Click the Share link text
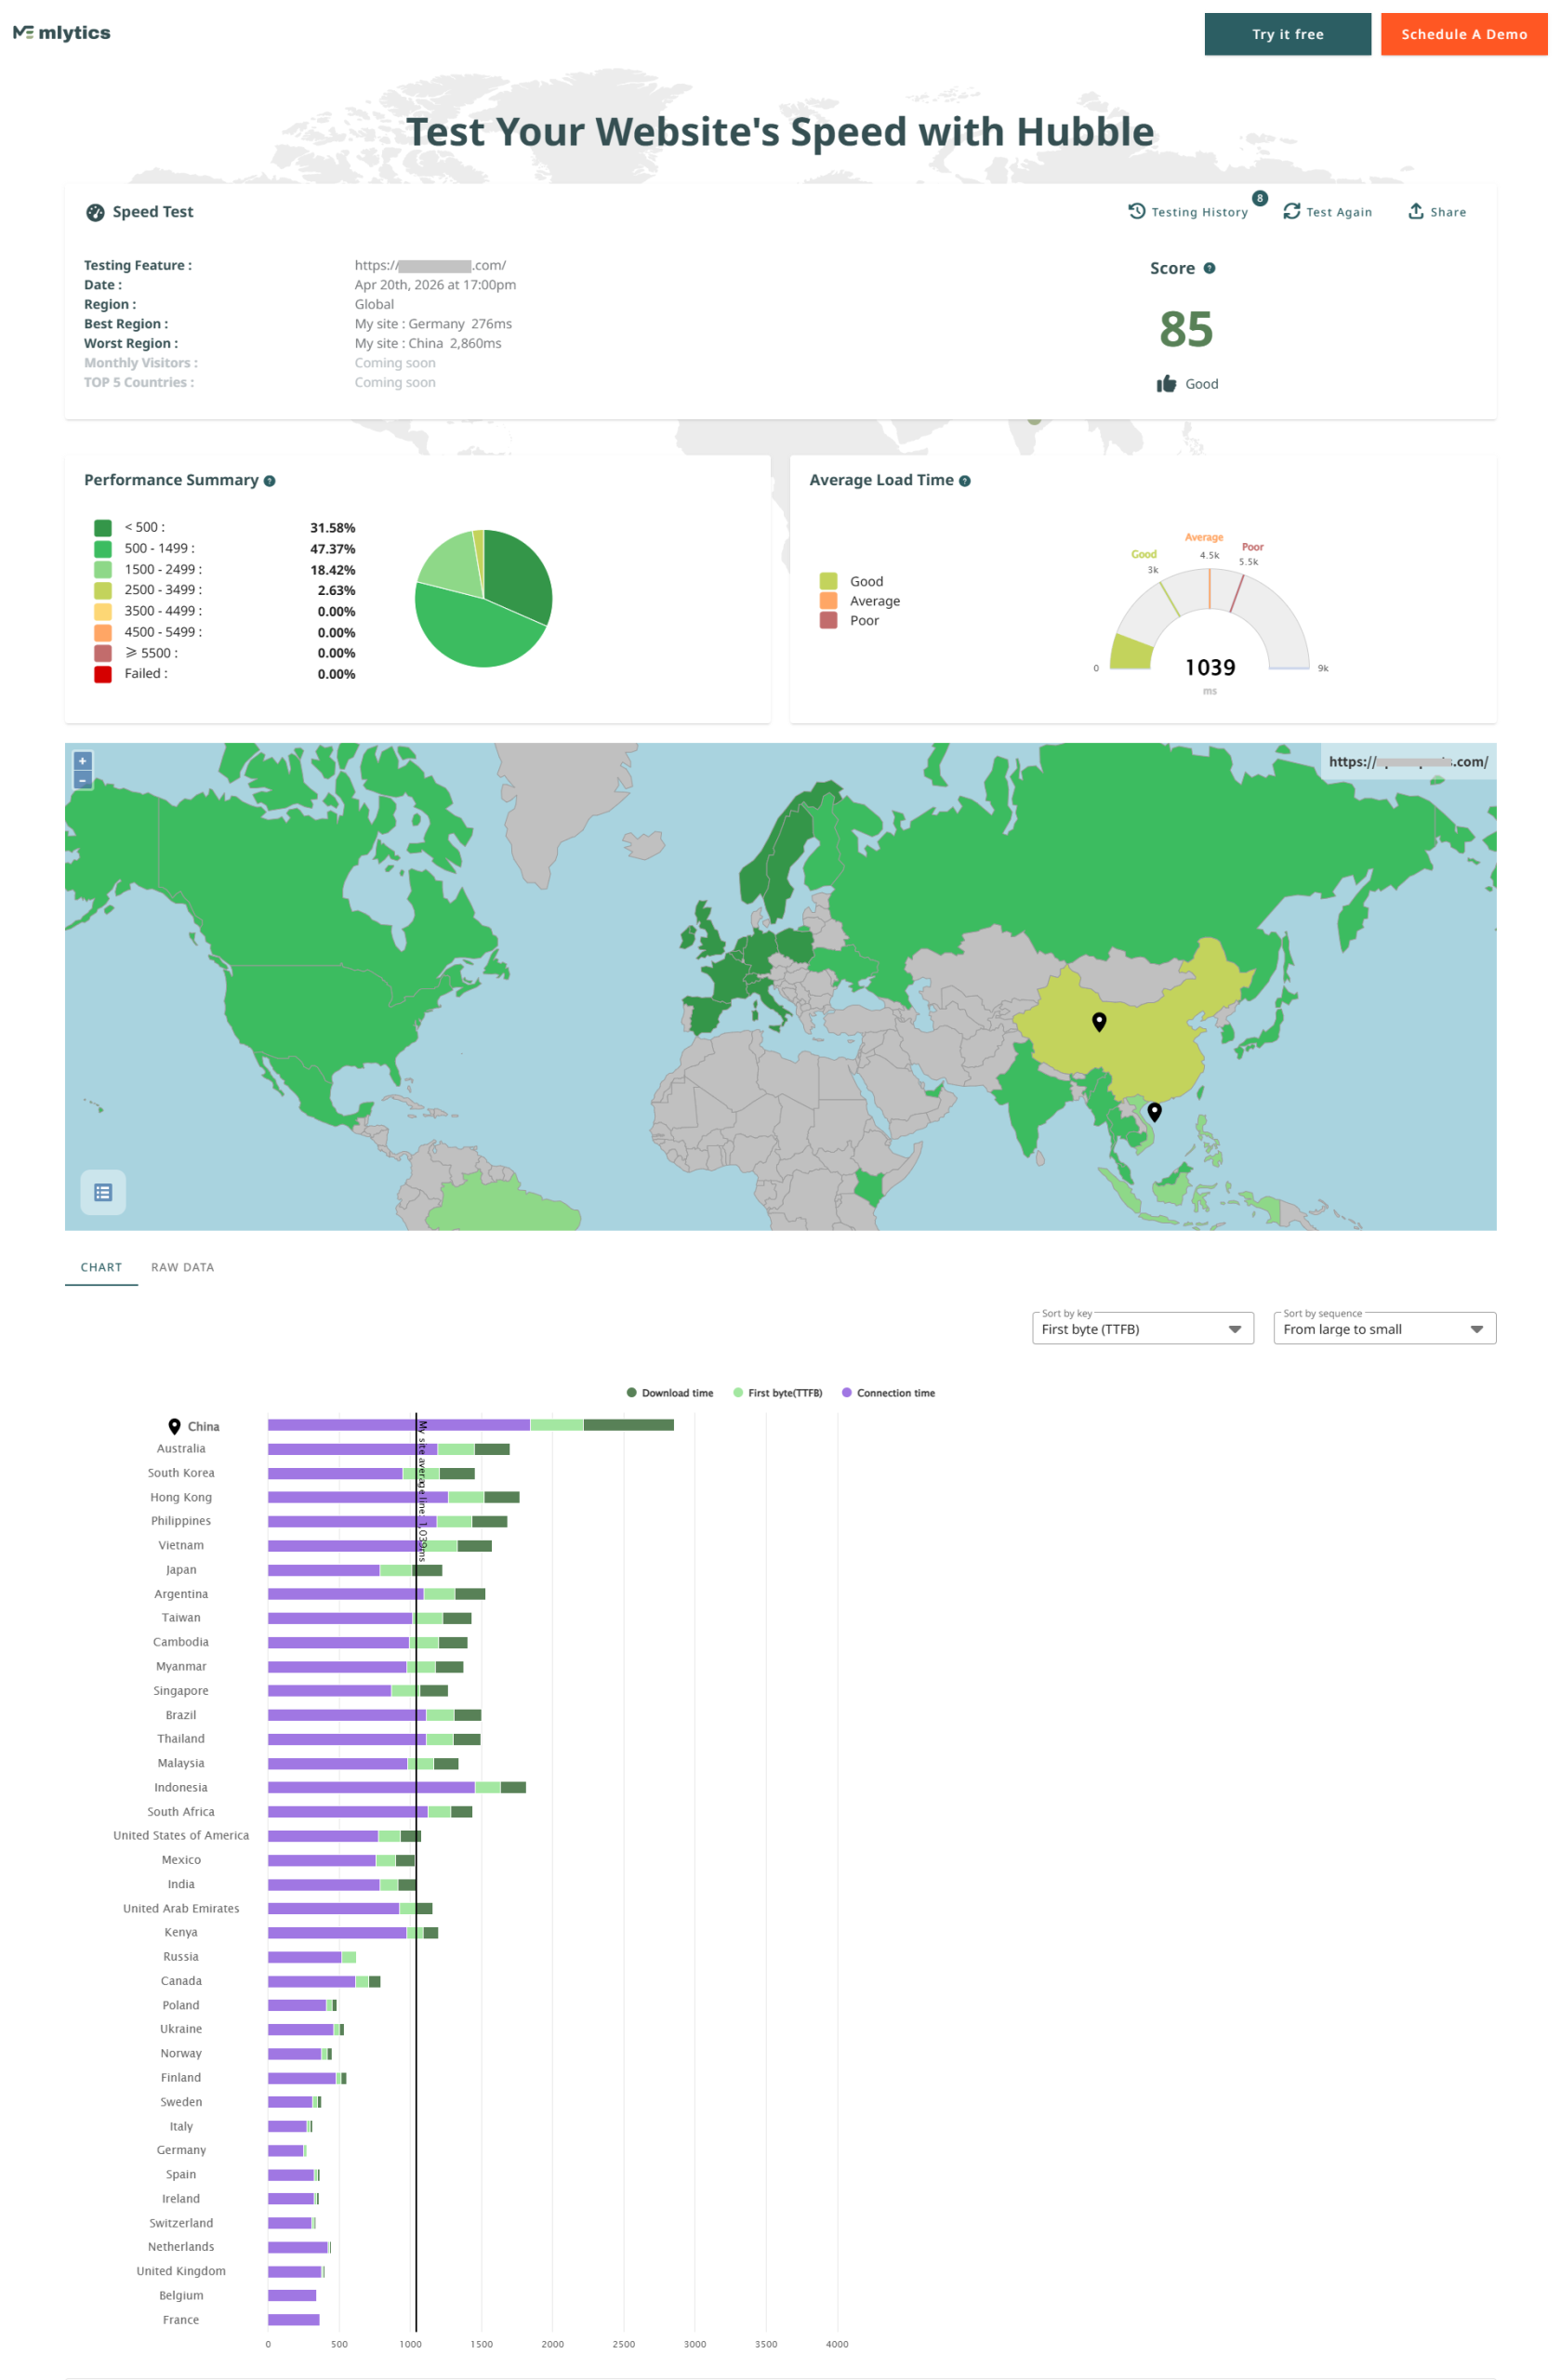 tap(1447, 212)
